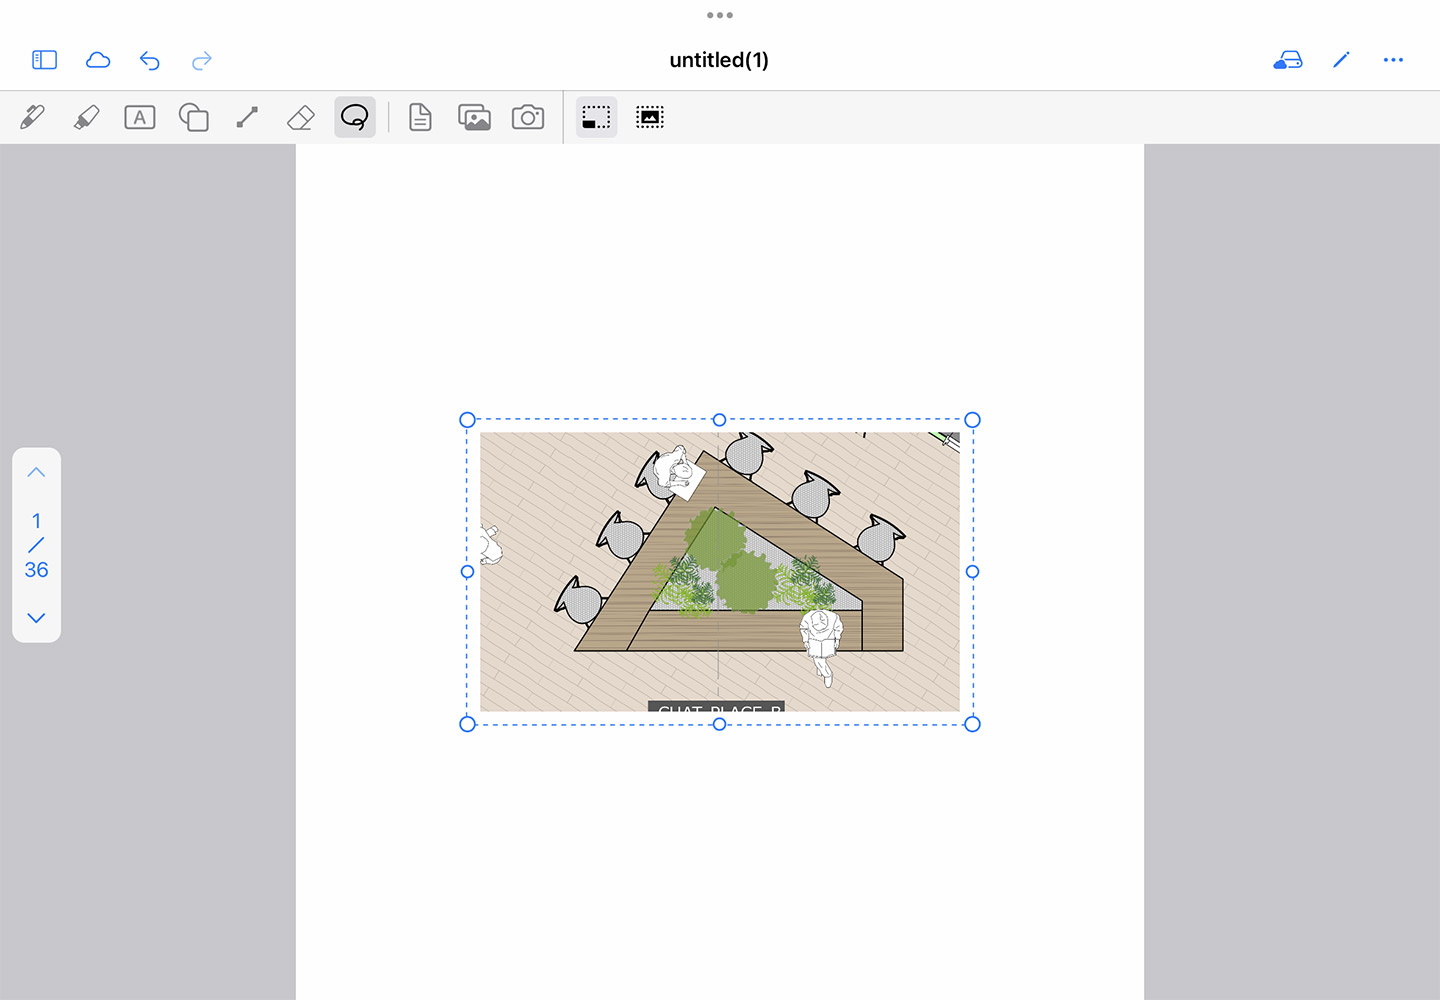
Task: Choose the Text box tool
Action: [140, 117]
